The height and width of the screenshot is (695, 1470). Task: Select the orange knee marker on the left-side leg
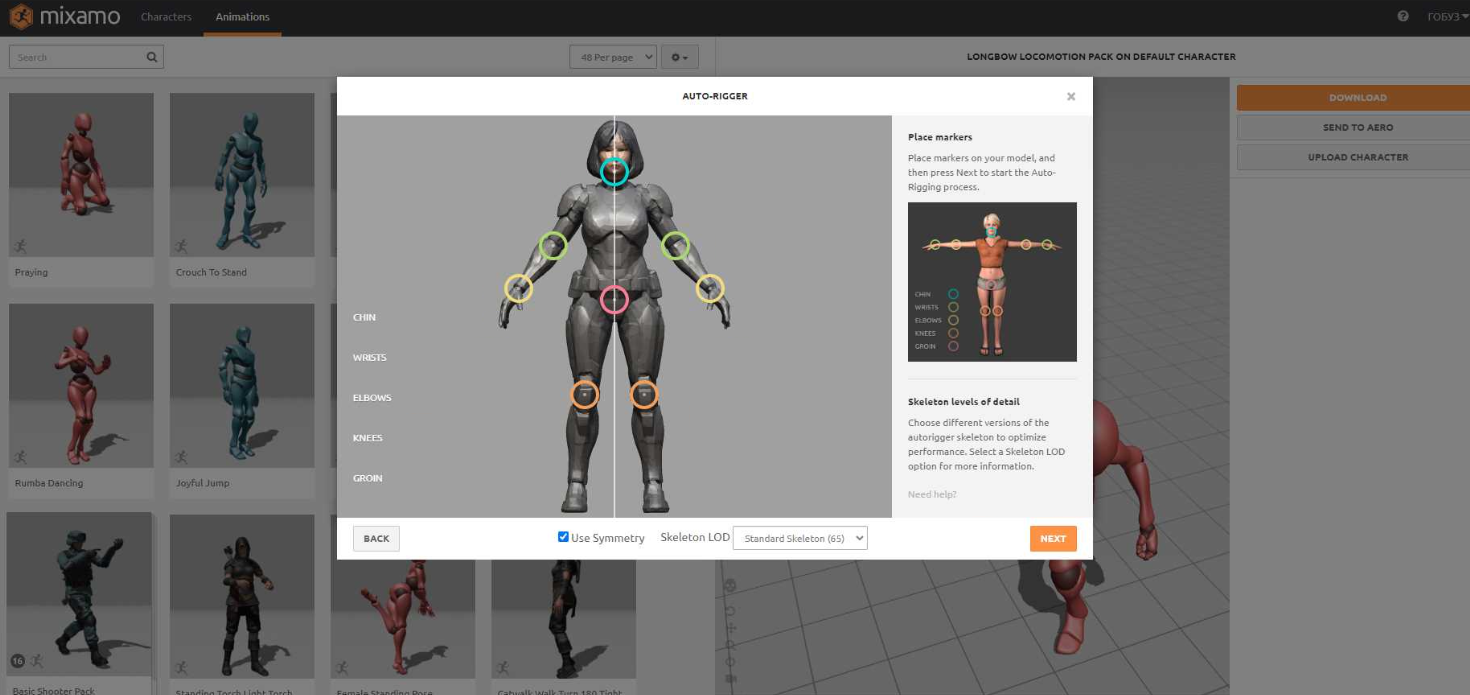[585, 395]
